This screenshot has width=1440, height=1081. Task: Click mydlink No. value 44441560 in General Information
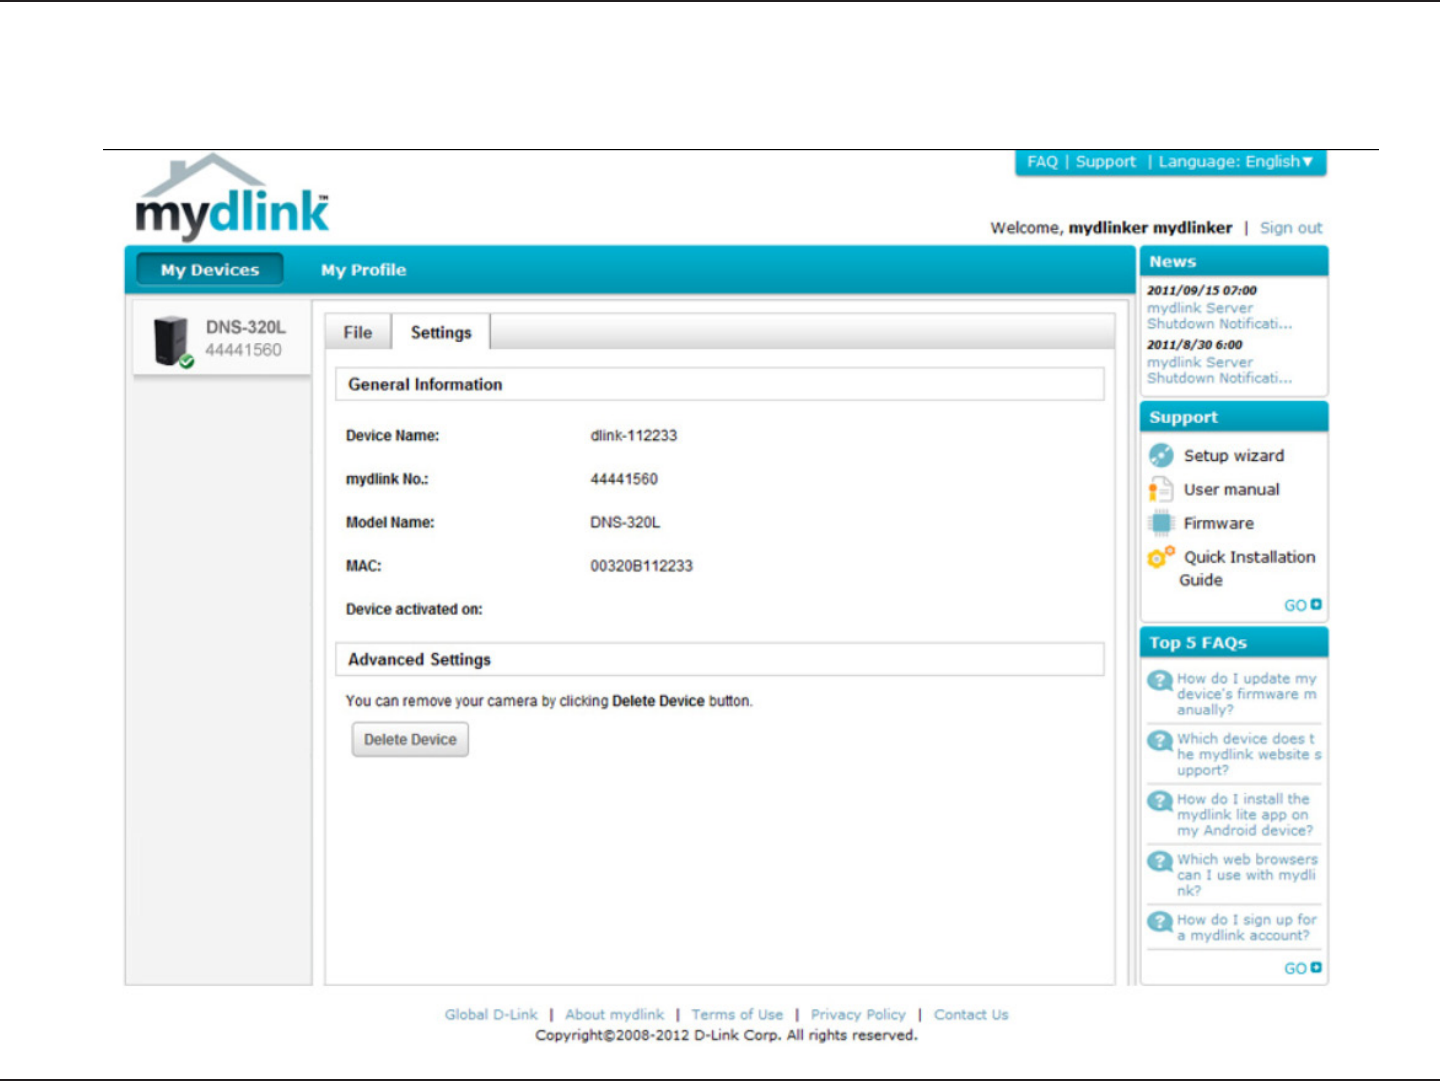(x=624, y=479)
